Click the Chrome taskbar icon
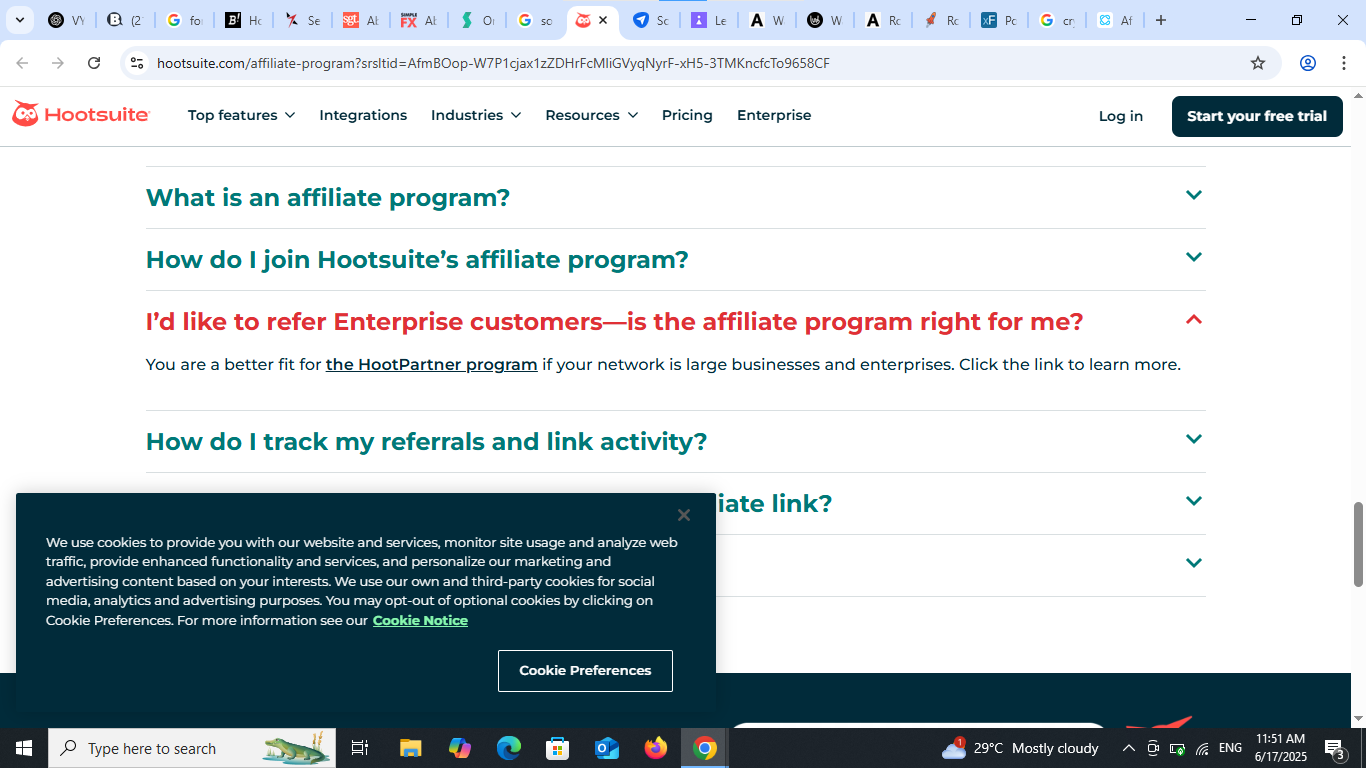 click(x=705, y=748)
